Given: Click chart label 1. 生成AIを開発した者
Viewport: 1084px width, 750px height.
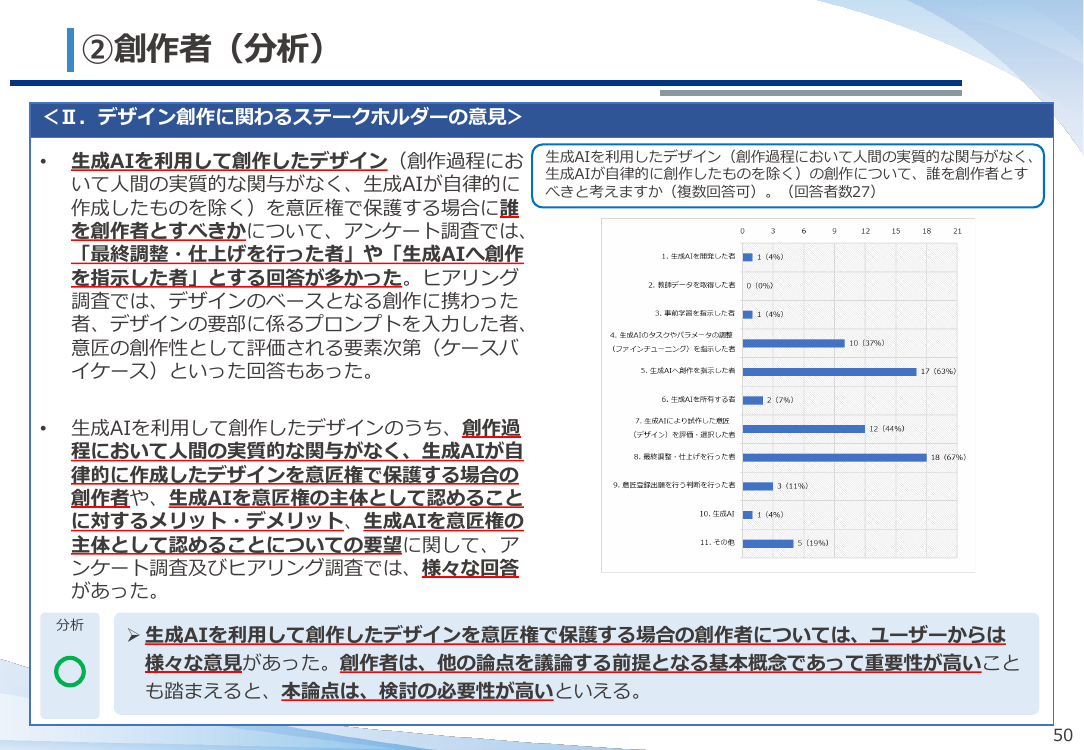Looking at the screenshot, I should click(x=698, y=256).
